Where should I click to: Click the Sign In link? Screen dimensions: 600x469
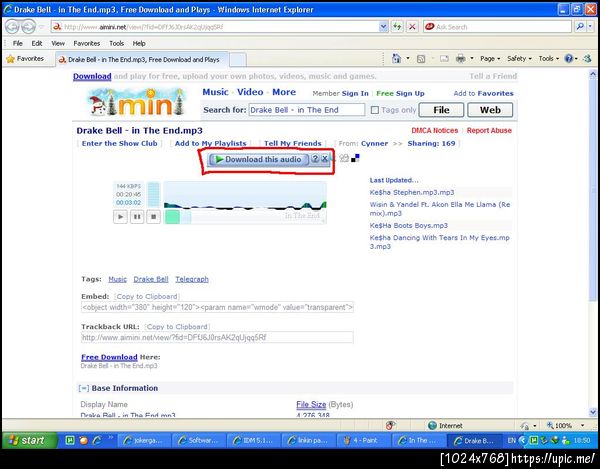point(355,93)
